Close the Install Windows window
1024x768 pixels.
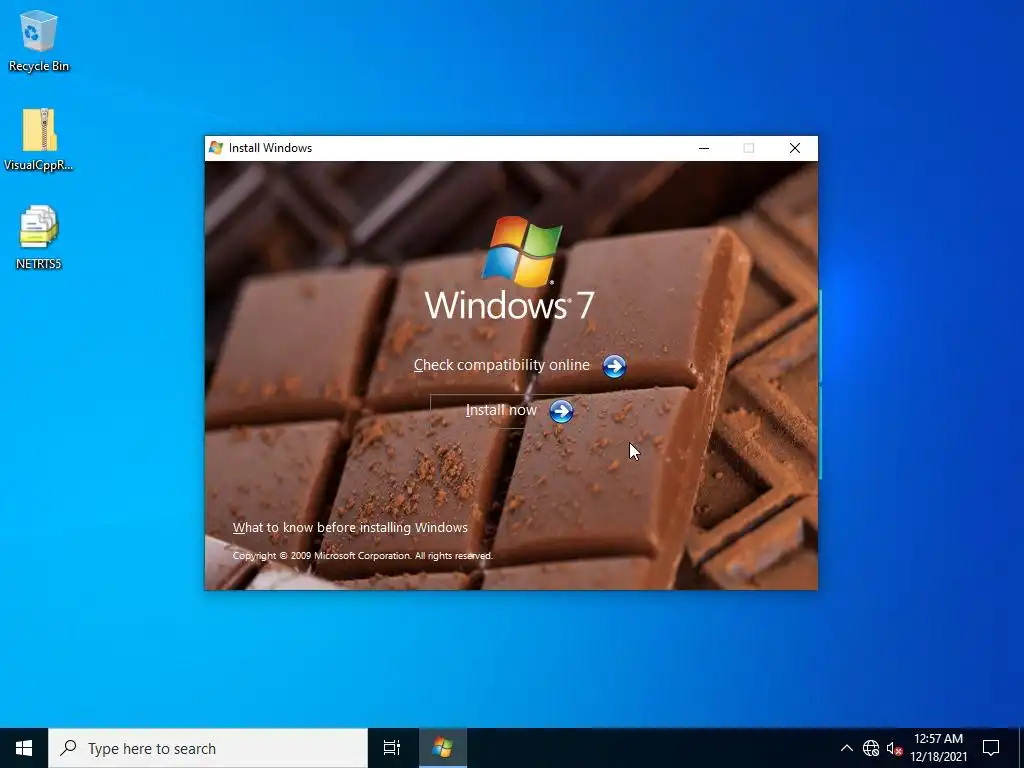point(795,148)
